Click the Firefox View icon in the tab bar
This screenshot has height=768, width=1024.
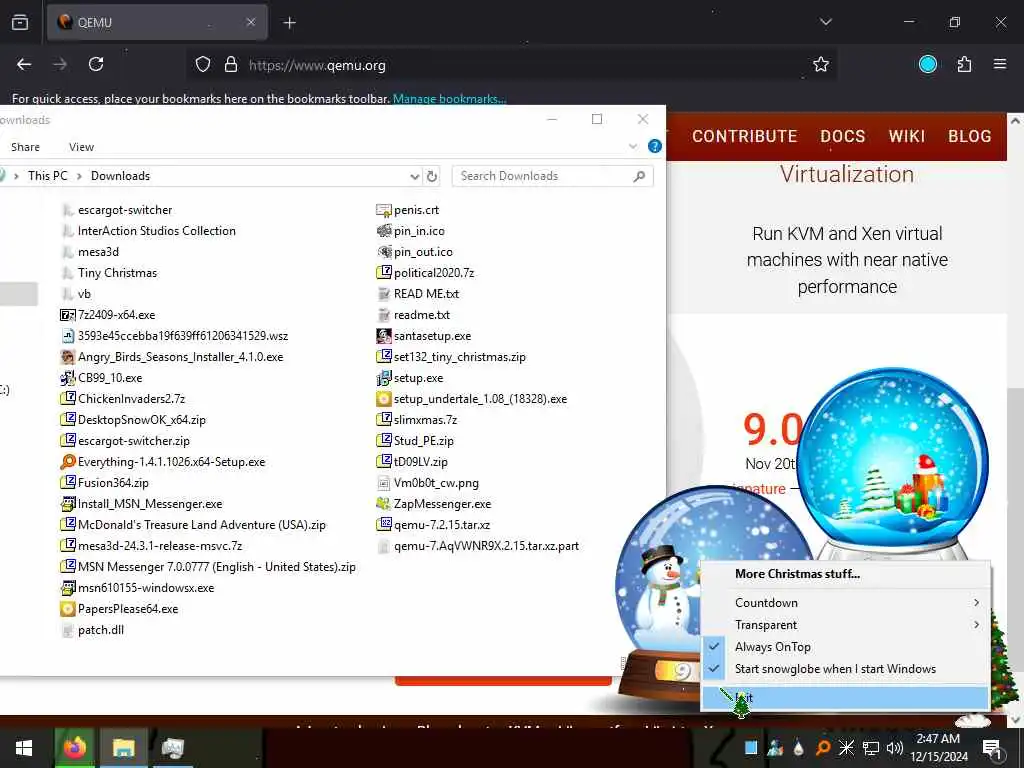pyautogui.click(x=20, y=23)
